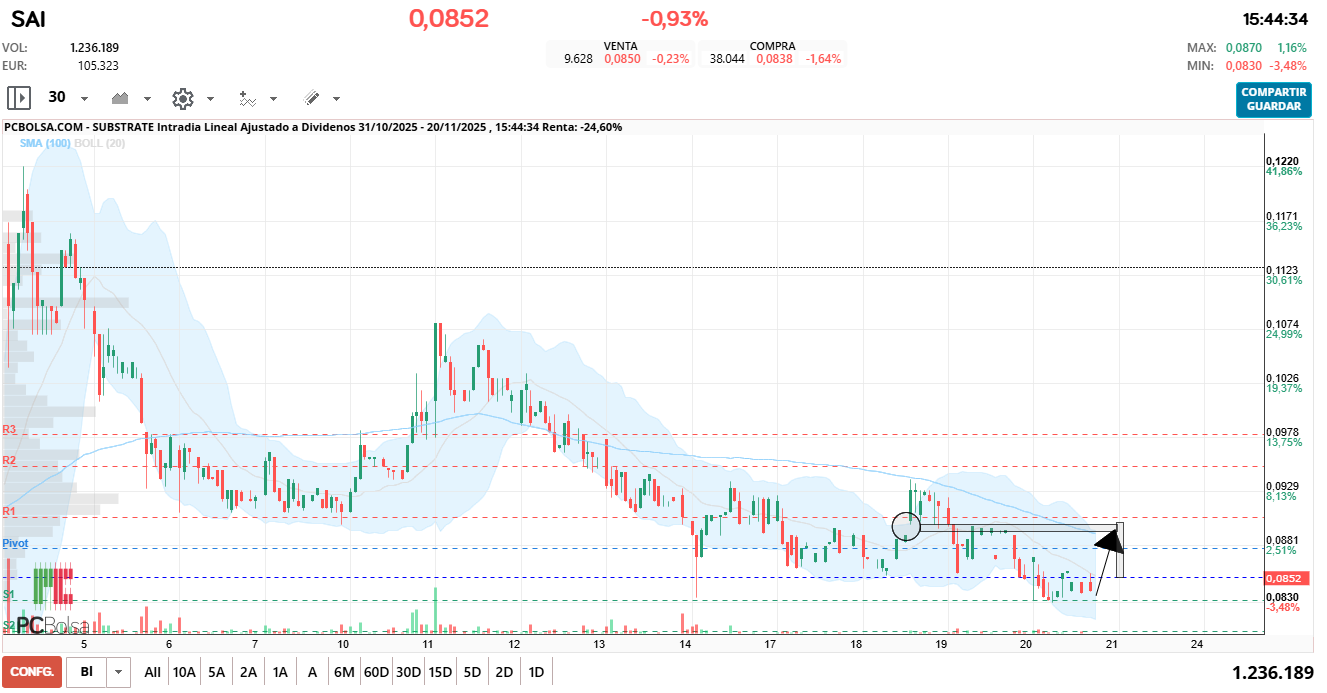Switch to the 1D timeframe tab

(x=537, y=671)
